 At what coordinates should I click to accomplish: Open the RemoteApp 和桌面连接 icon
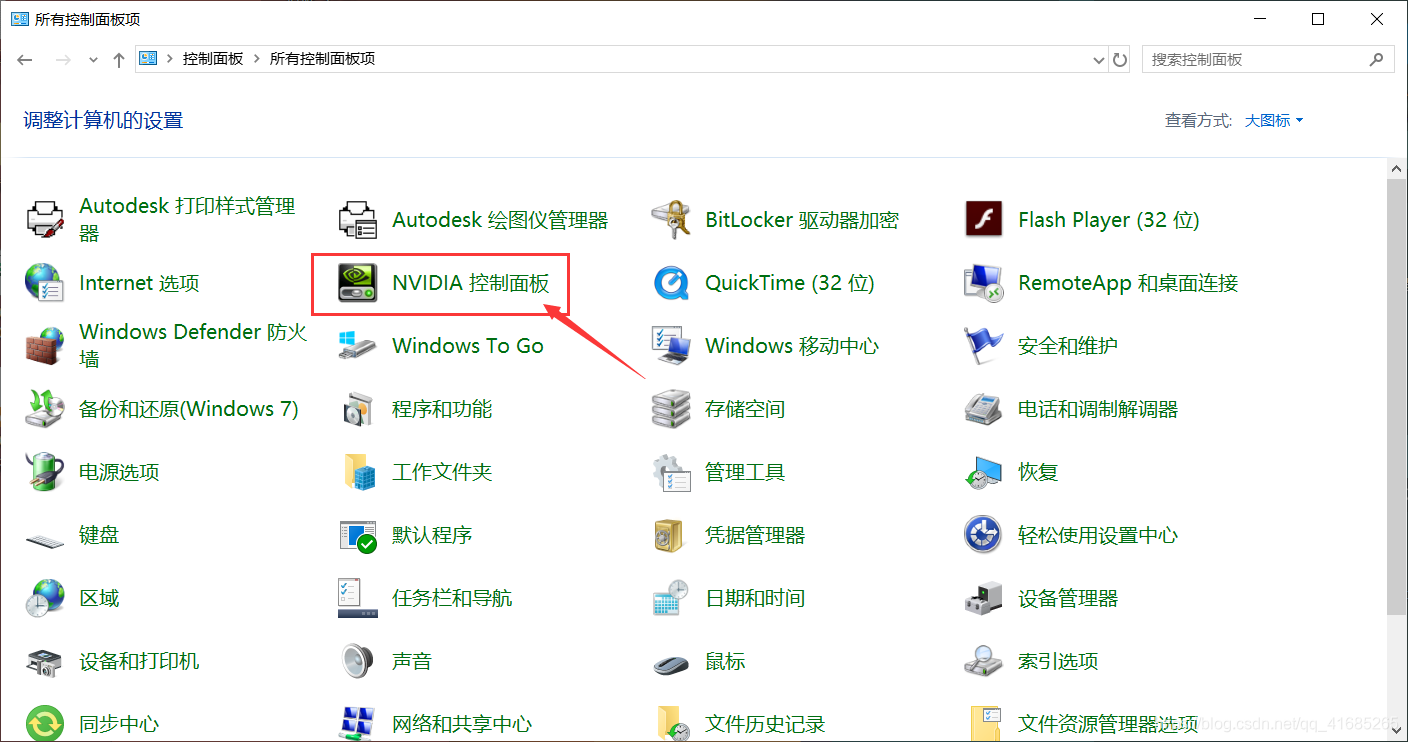click(x=983, y=283)
